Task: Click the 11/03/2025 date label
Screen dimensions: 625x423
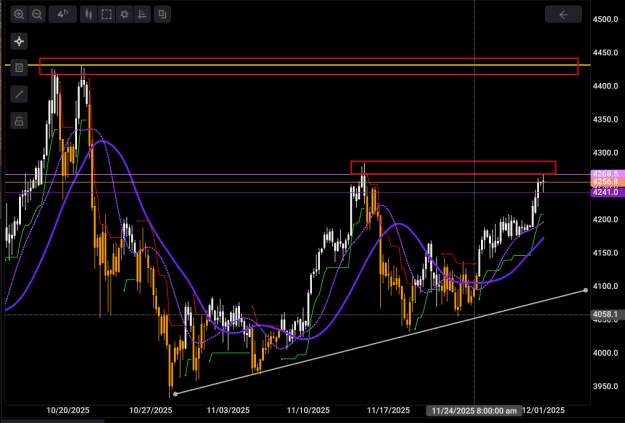Action: point(228,410)
